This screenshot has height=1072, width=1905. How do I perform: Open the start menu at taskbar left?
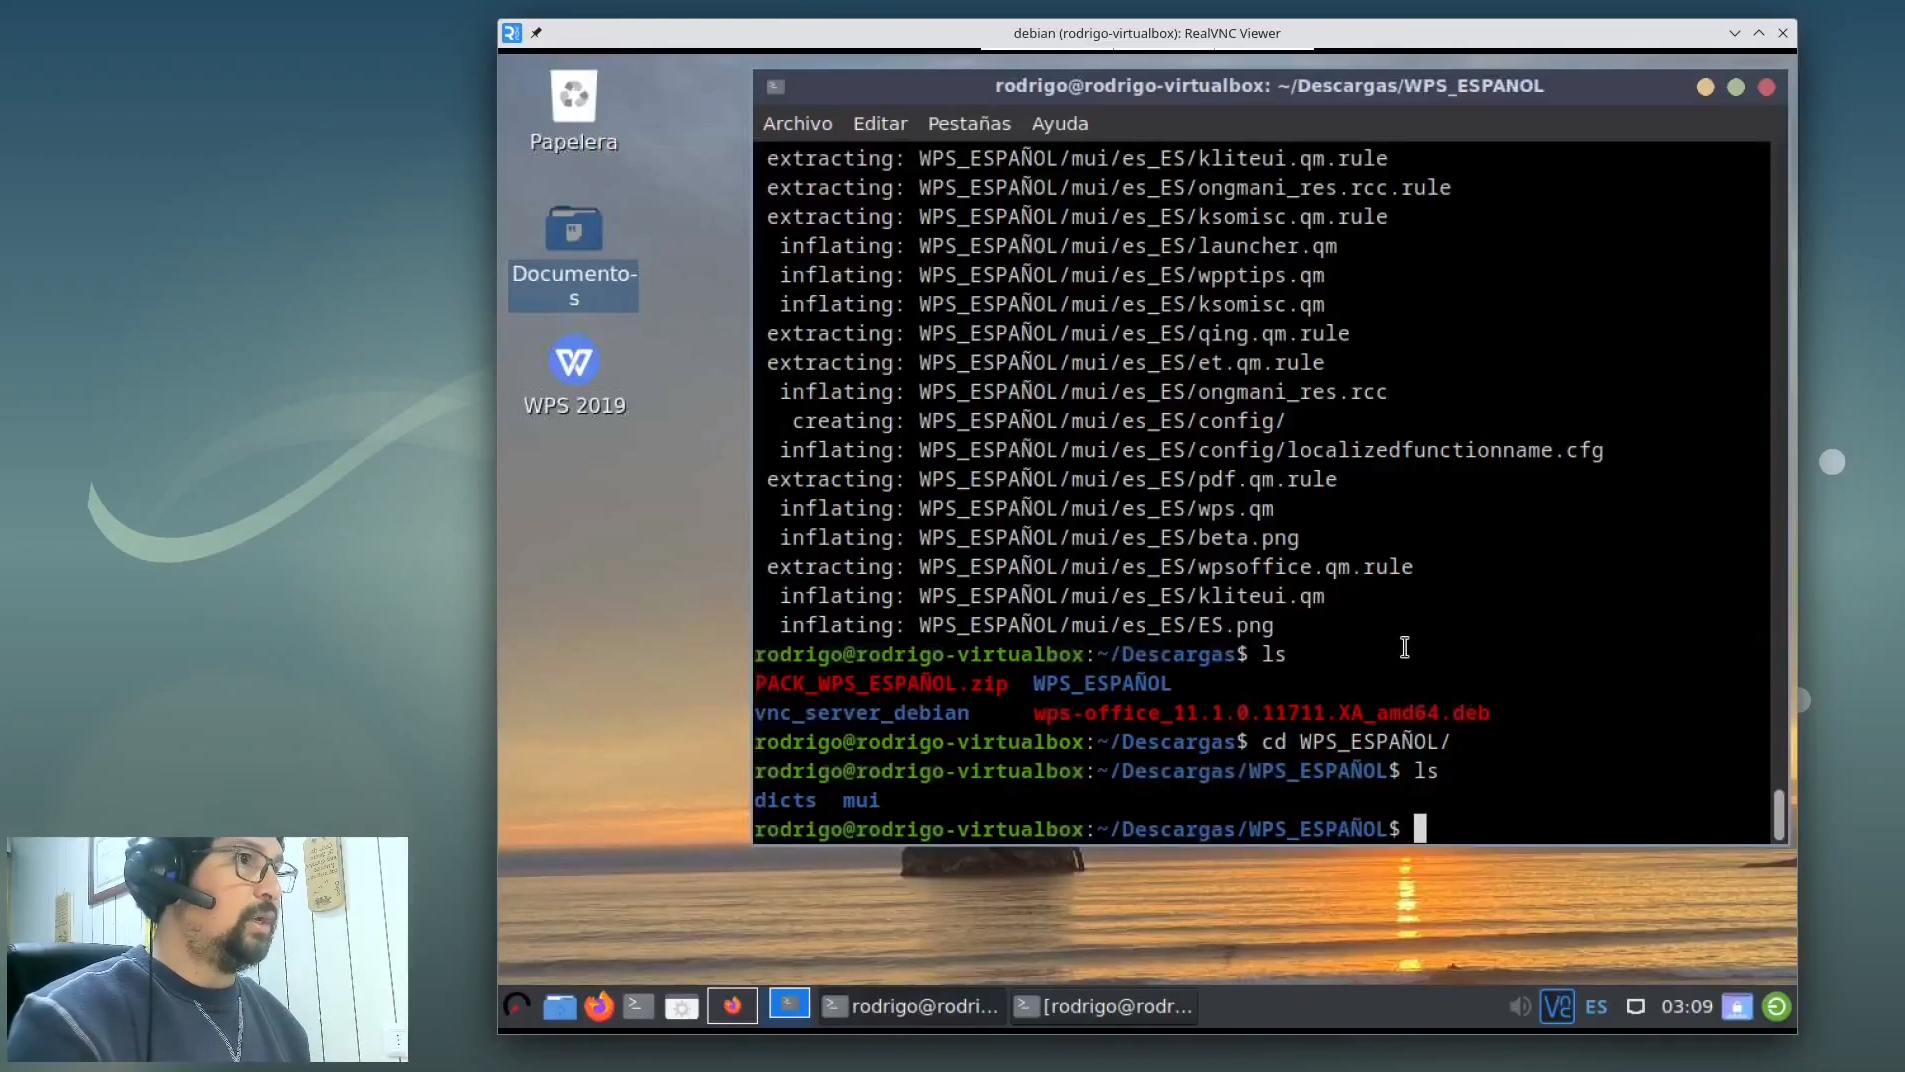tap(517, 1007)
